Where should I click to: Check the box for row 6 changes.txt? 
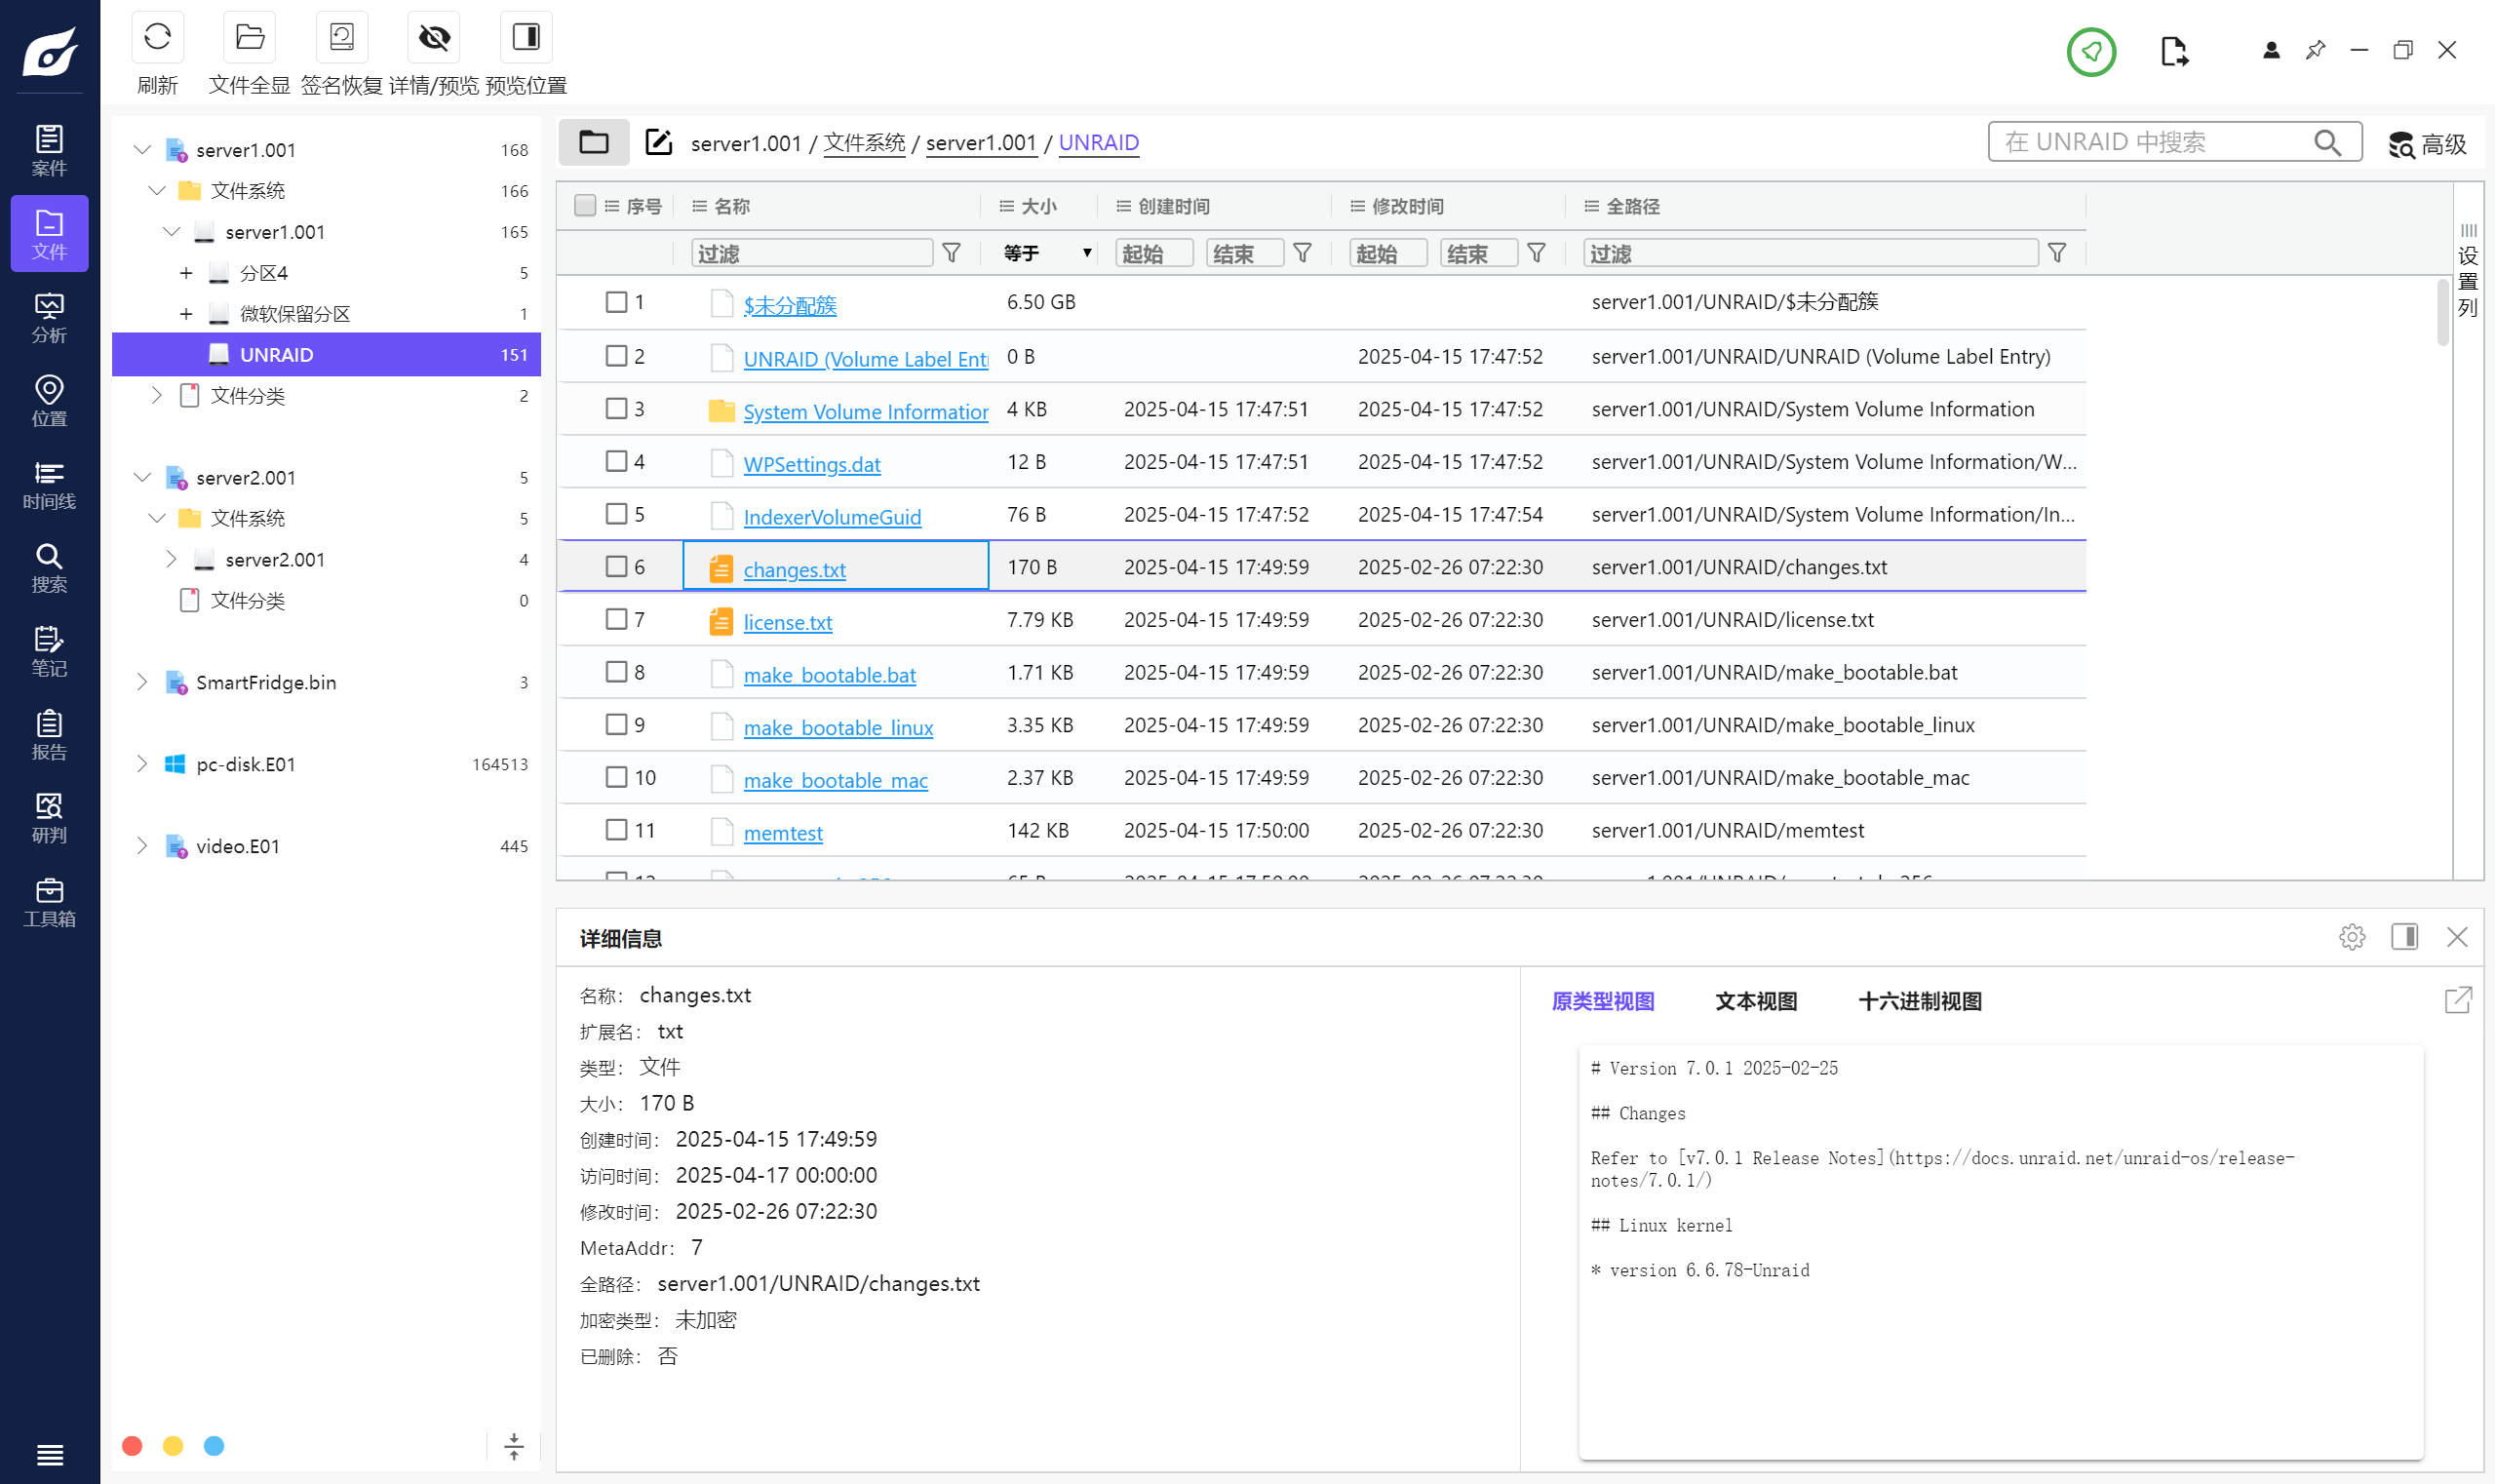coord(616,566)
